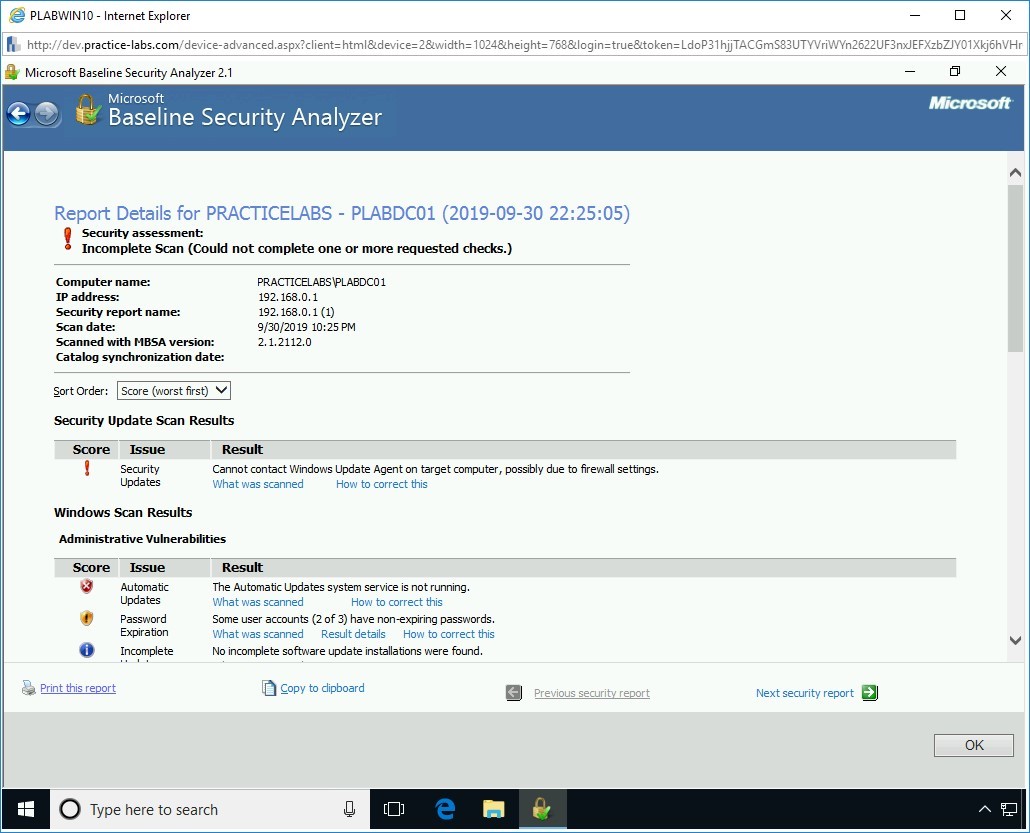The height and width of the screenshot is (833, 1030).
Task: Expand hidden icons in the system tray
Action: [x=984, y=809]
